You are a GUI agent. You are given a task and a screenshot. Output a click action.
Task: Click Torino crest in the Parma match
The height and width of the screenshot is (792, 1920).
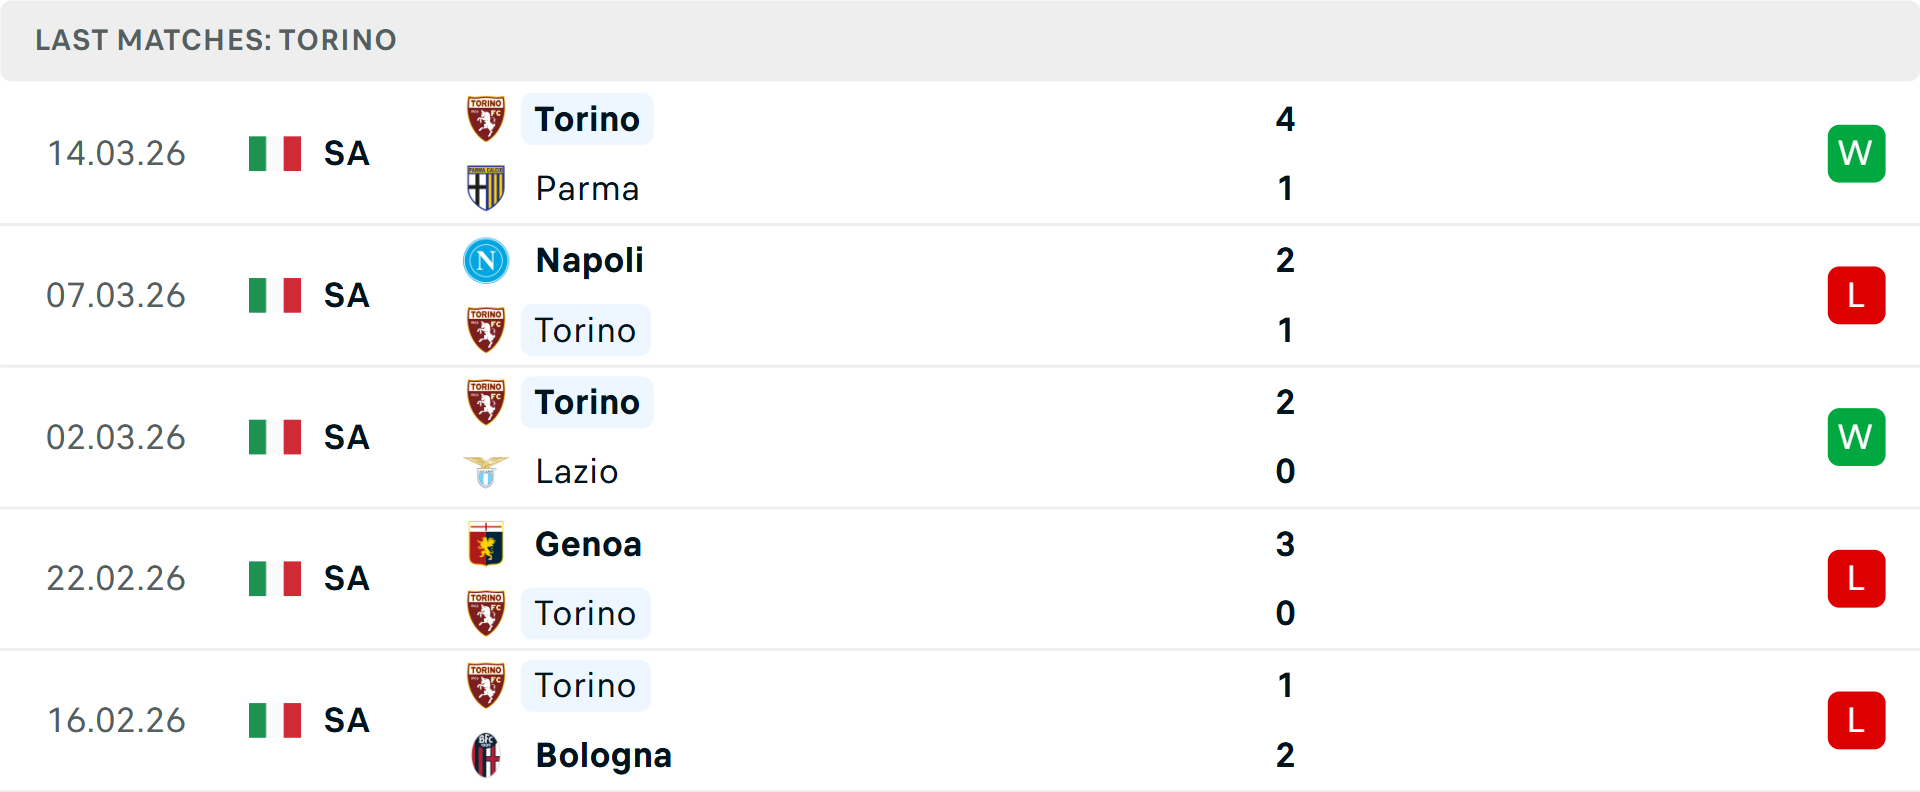(x=486, y=119)
